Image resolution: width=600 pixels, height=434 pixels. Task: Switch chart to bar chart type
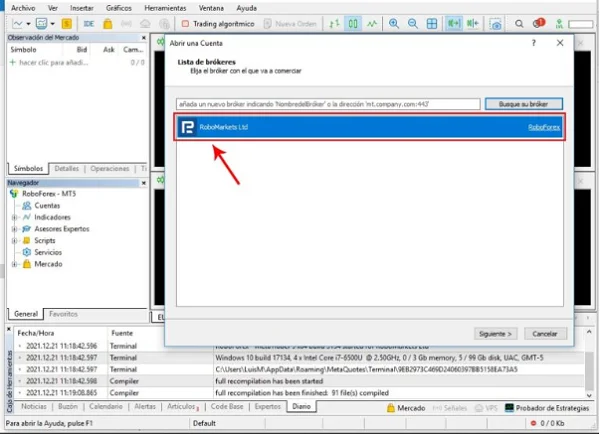[334, 24]
